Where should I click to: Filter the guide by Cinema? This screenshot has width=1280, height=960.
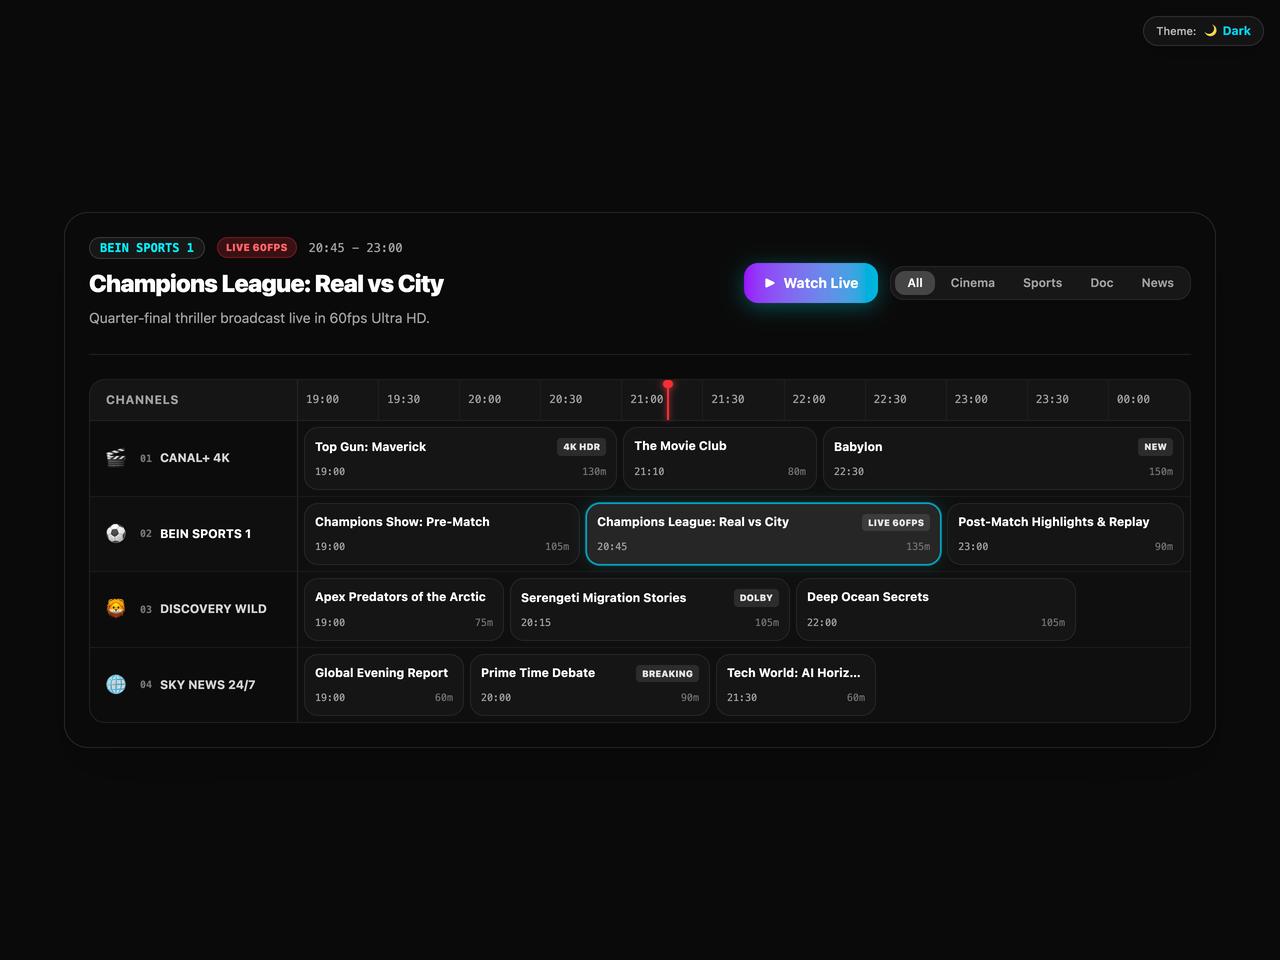click(x=972, y=283)
